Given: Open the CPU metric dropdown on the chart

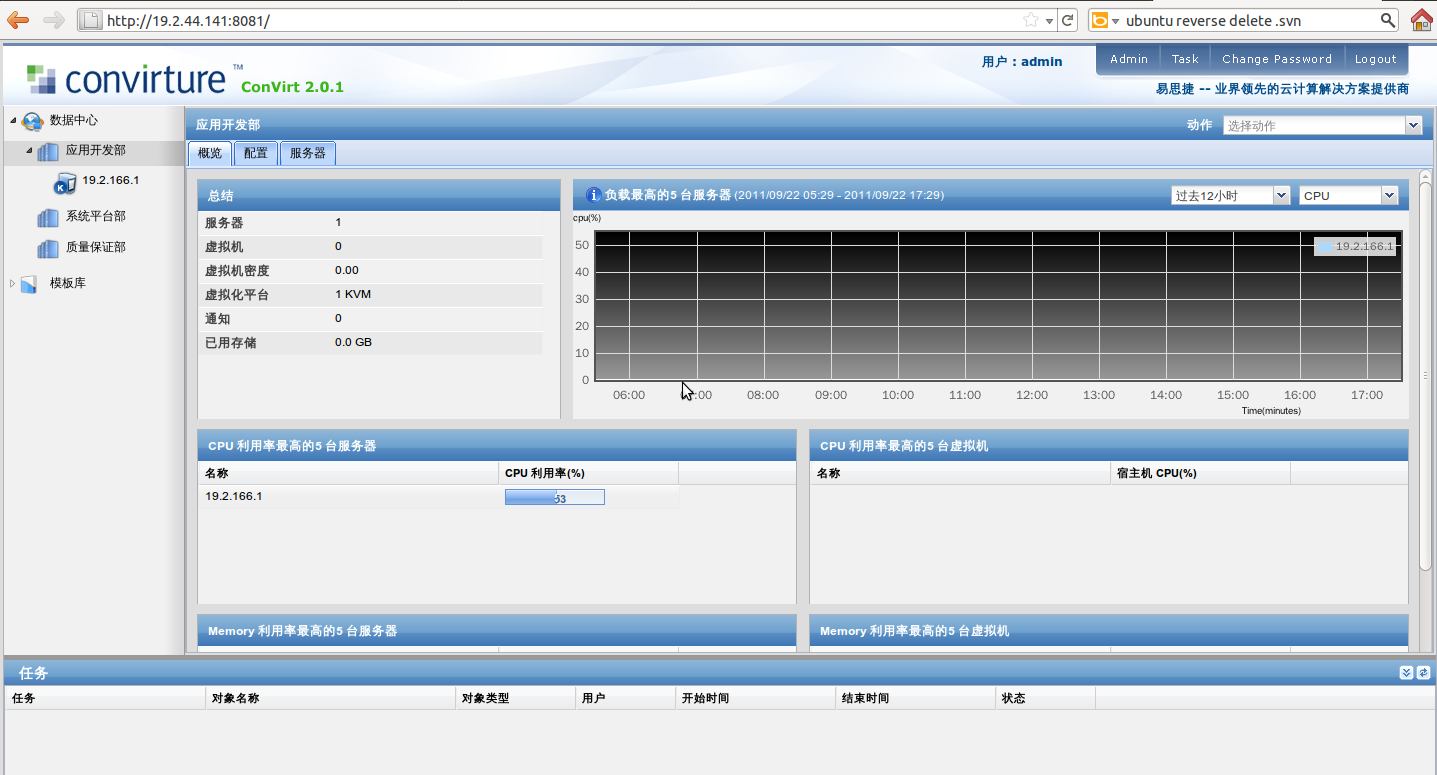Looking at the screenshot, I should 1389,196.
